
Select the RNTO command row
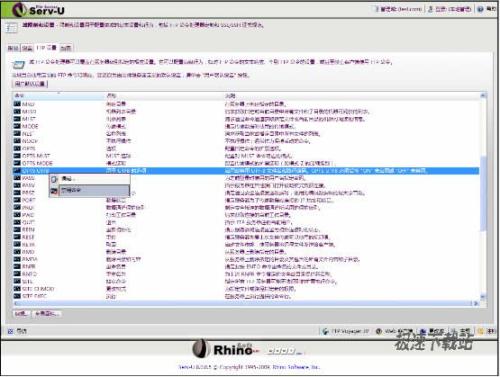246,274
